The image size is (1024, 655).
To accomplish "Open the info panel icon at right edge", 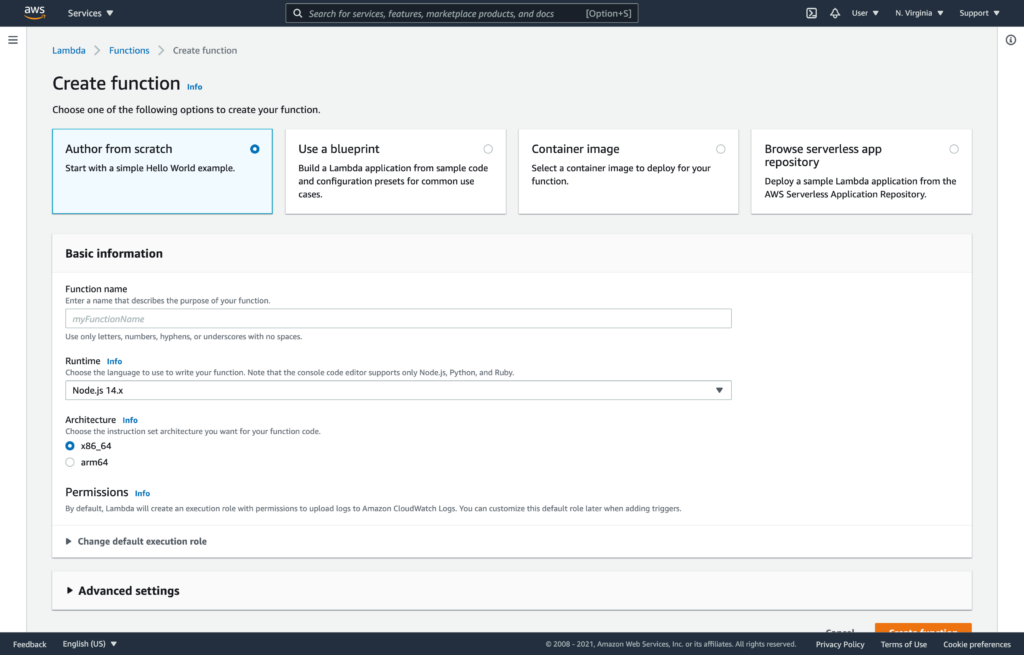I will pos(1010,40).
